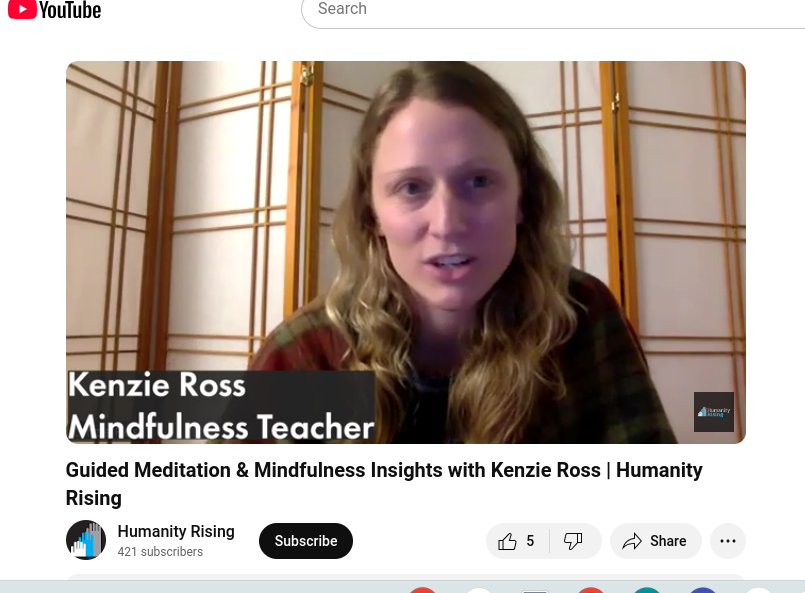Screen dimensions: 805x593
Task: Click the Humanity Rising watermark in video corner
Action: 714,412
